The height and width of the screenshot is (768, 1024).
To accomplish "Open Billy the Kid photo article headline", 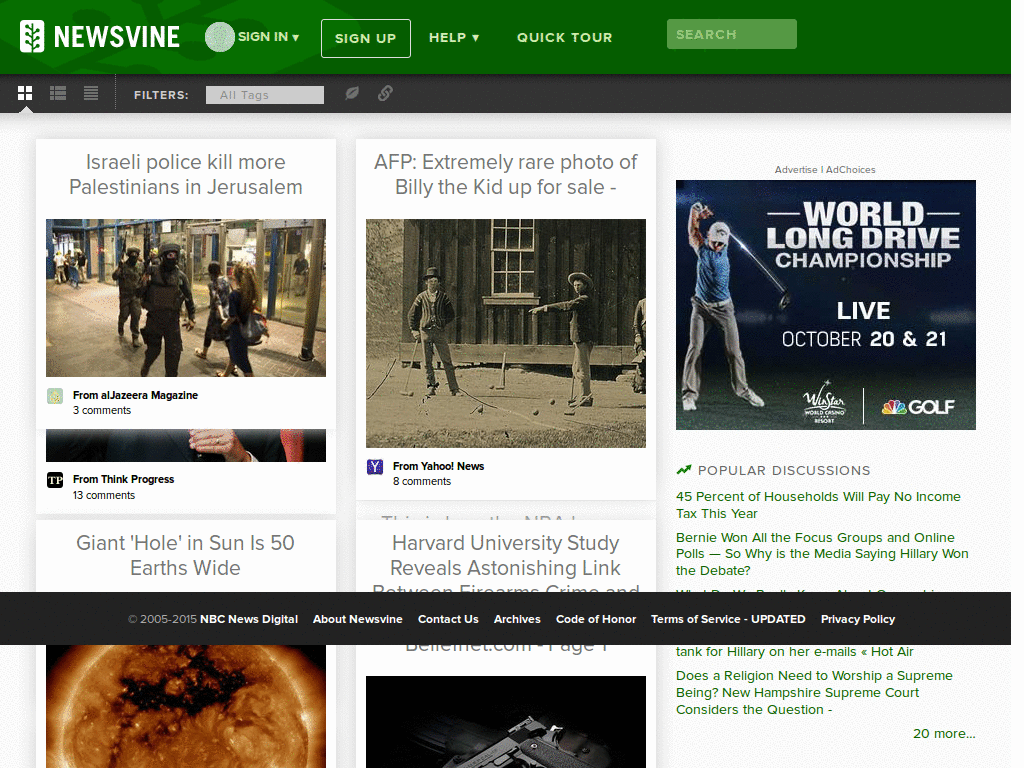I will tap(505, 174).
